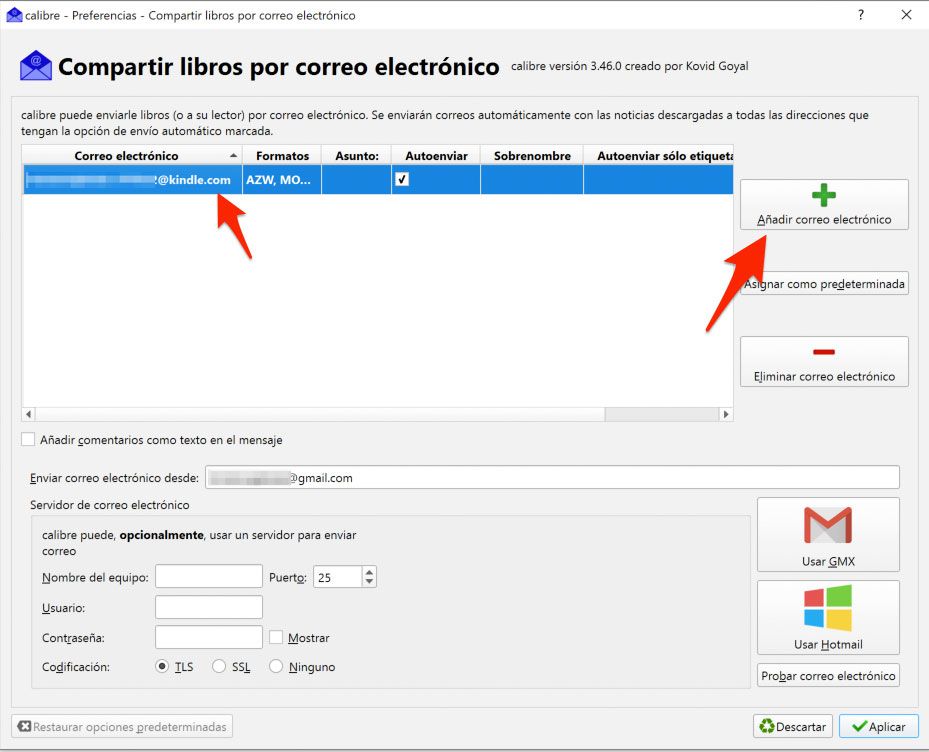
Task: Toggle the Autoenviar checkbox for the kindle.com row
Action: pos(402,179)
